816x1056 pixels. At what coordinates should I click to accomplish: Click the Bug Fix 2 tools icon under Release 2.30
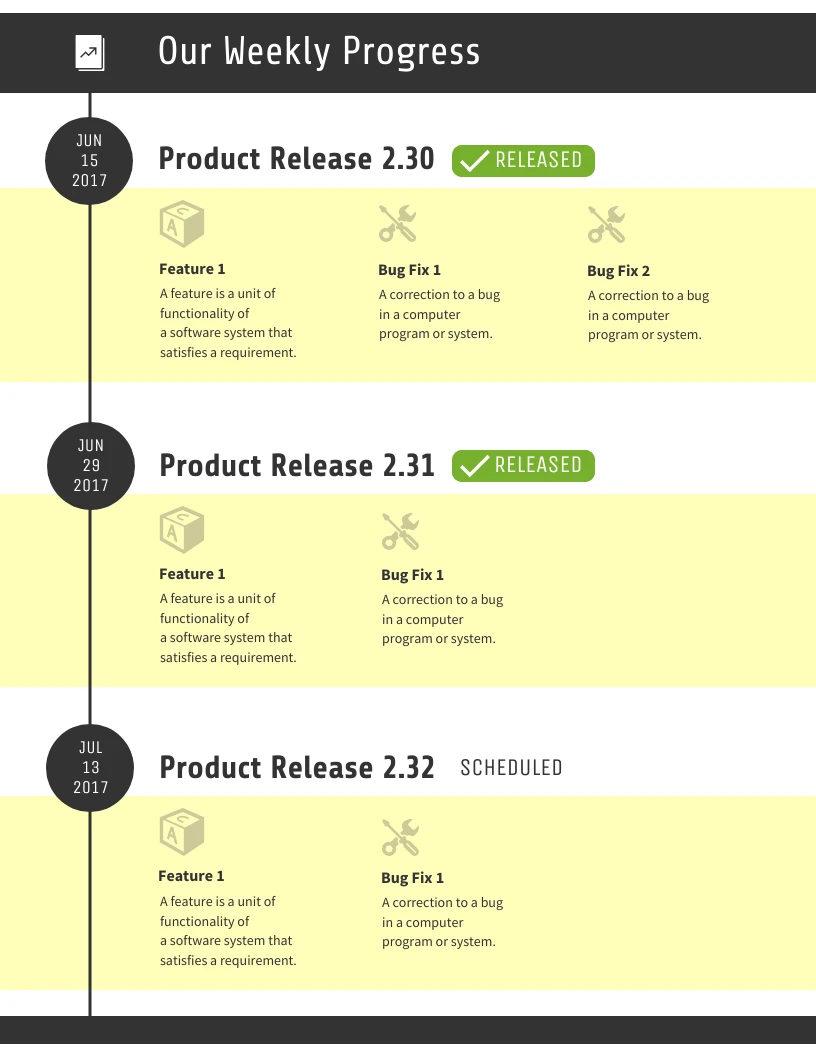tap(606, 225)
